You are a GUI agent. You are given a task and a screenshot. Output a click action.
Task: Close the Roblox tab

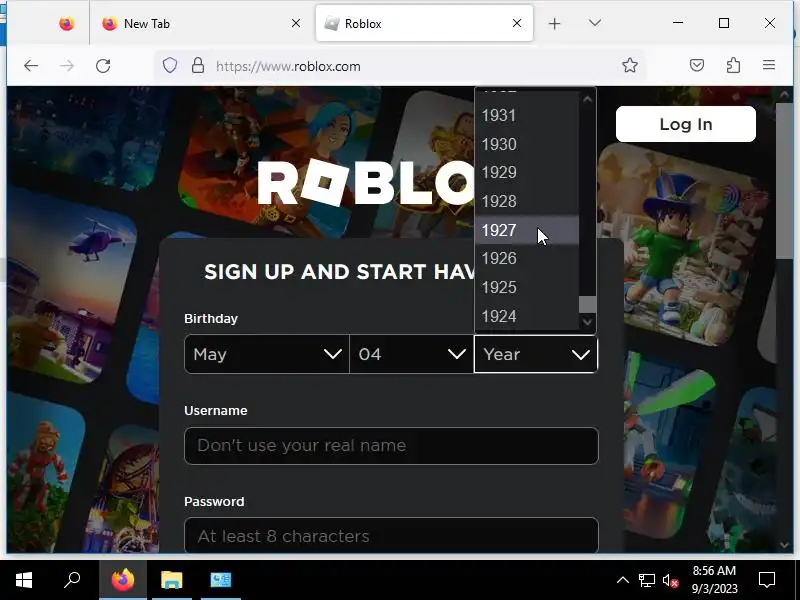(x=517, y=23)
